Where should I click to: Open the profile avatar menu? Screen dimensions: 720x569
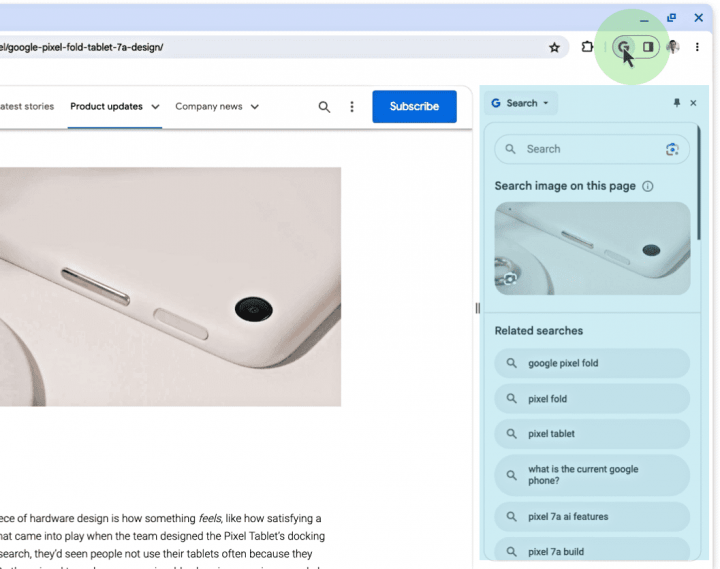(x=673, y=47)
